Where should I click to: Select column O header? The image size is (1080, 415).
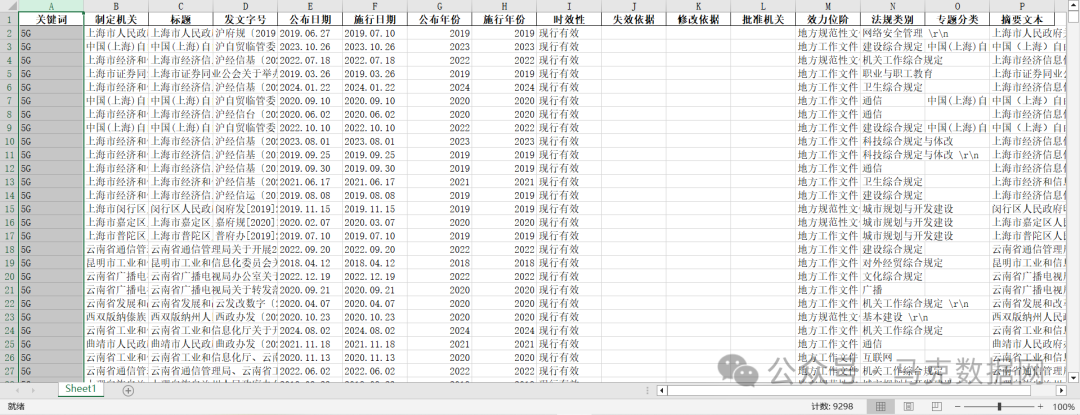(957, 6)
